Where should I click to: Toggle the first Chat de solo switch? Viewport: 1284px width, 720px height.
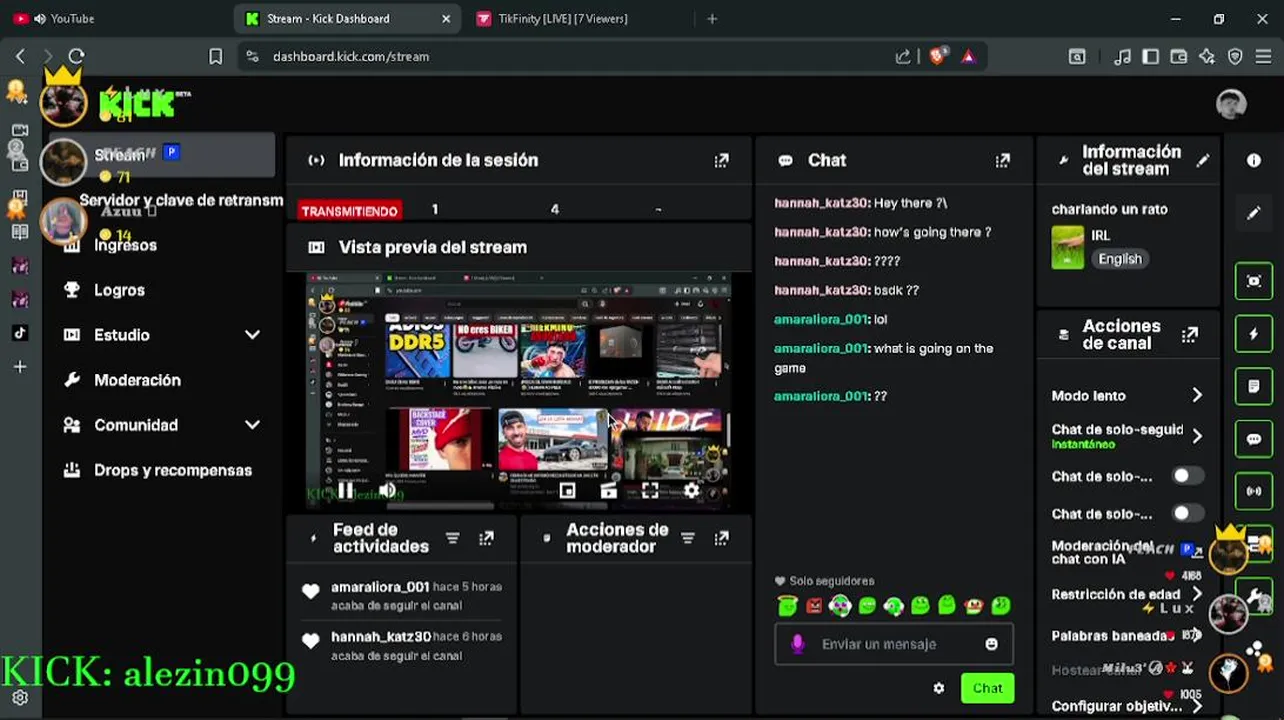coord(1187,476)
